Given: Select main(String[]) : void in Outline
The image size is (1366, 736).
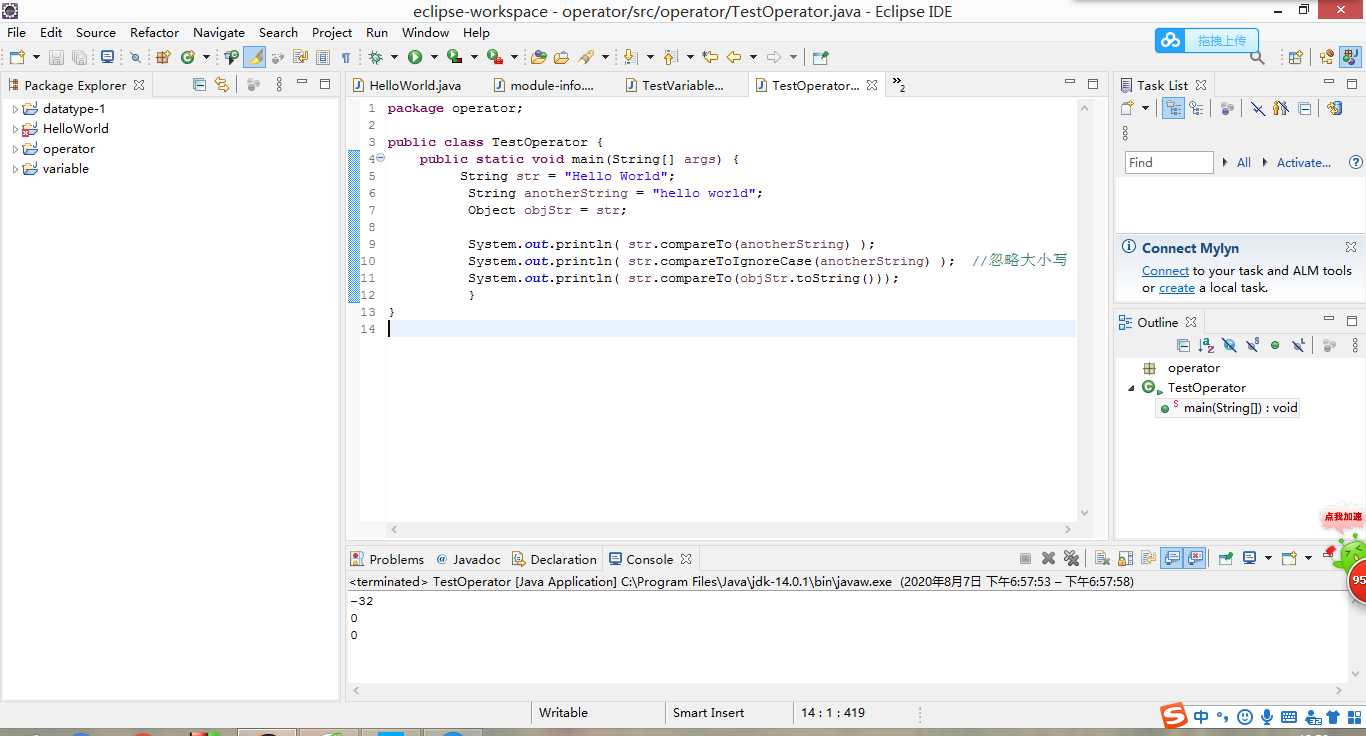Looking at the screenshot, I should (1230, 408).
